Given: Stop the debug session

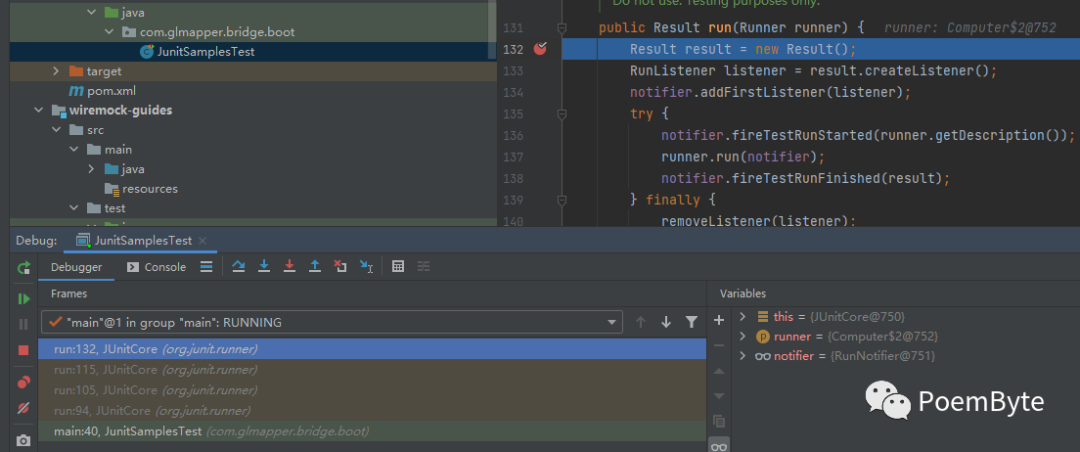Looking at the screenshot, I should pyautogui.click(x=24, y=350).
